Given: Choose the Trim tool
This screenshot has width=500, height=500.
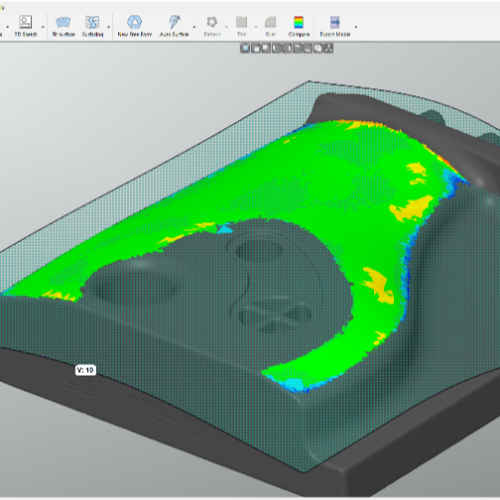Looking at the screenshot, I should pos(242,26).
